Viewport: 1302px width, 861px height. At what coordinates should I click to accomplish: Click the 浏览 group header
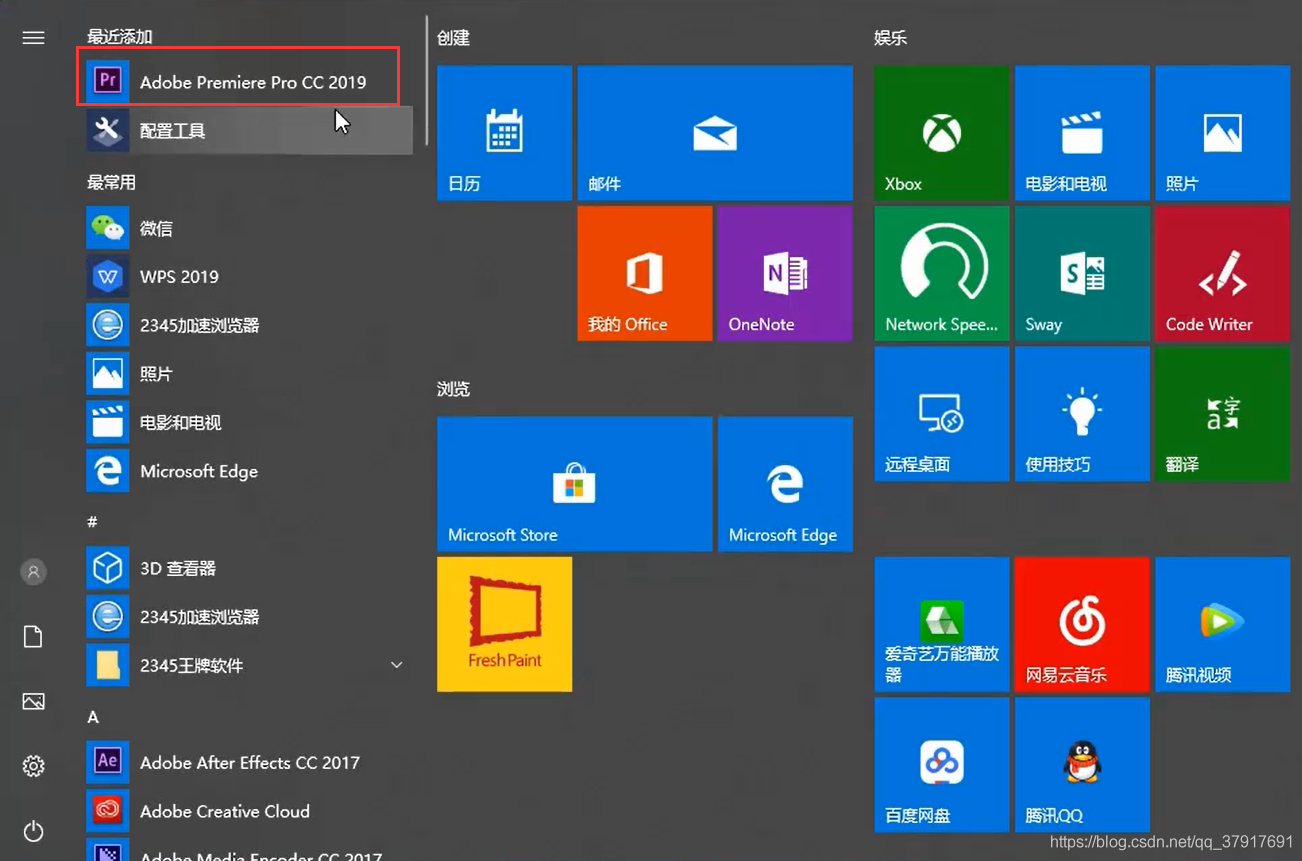pos(453,389)
